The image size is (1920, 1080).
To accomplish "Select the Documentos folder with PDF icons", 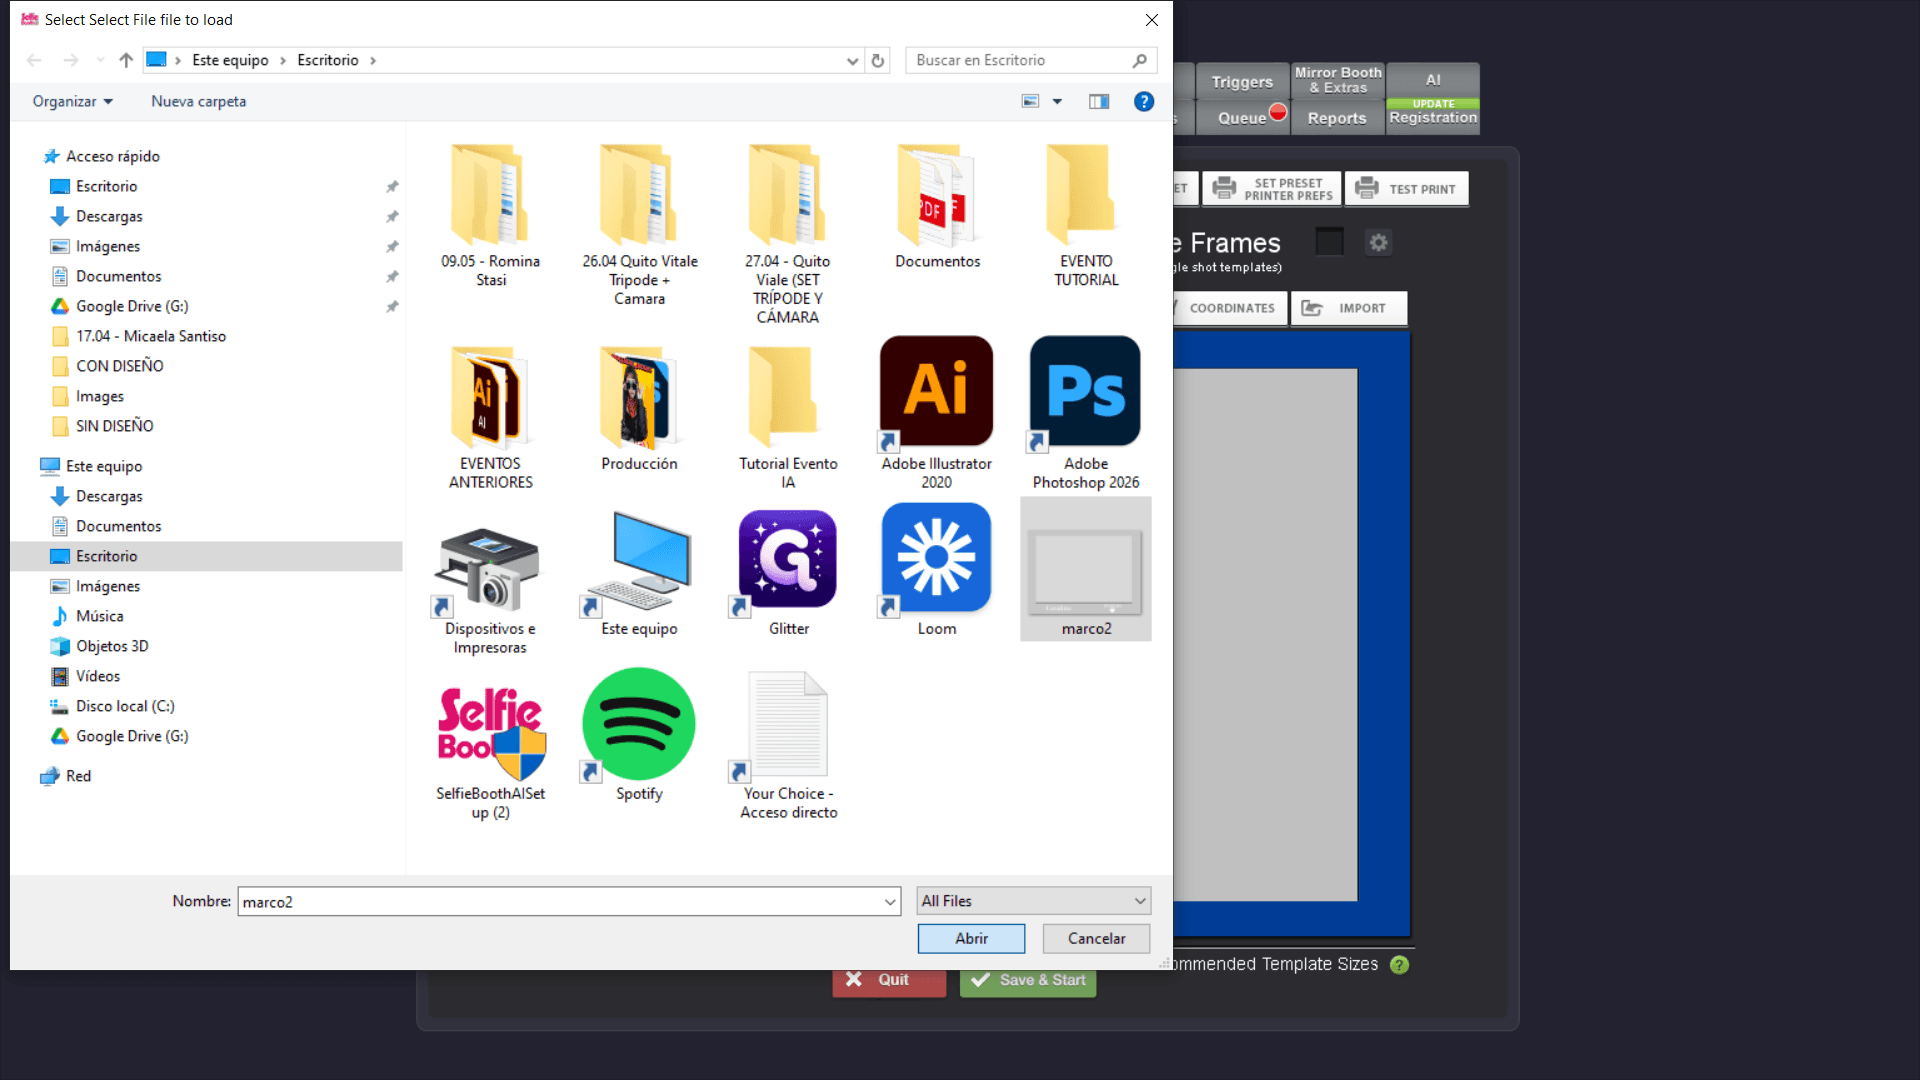I will click(937, 205).
